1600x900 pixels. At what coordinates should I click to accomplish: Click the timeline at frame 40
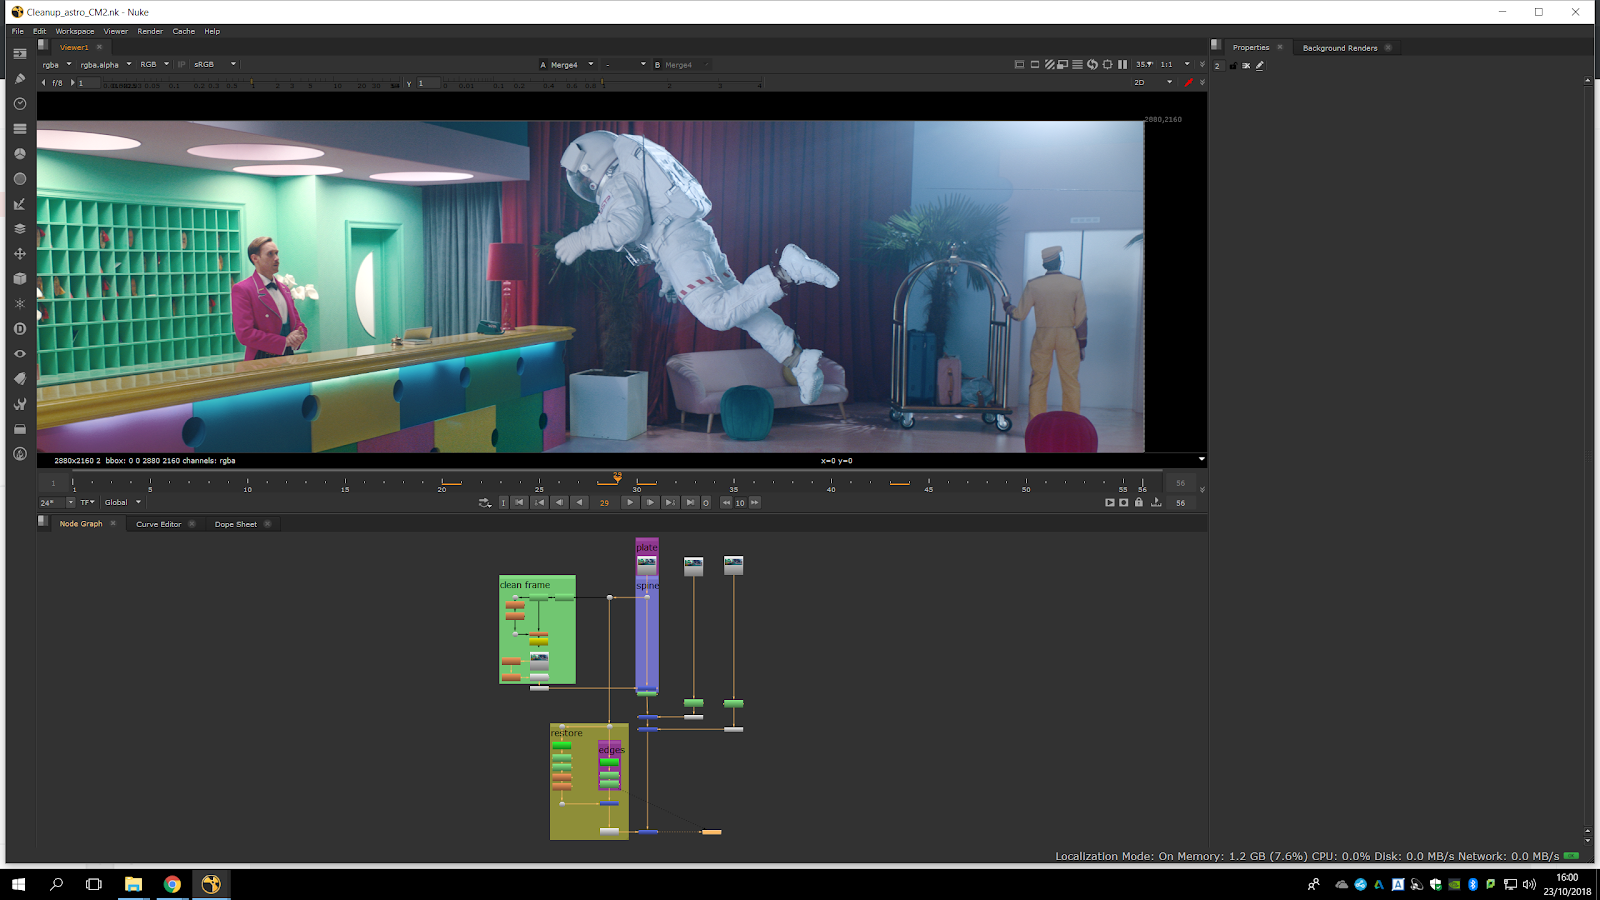coord(830,482)
